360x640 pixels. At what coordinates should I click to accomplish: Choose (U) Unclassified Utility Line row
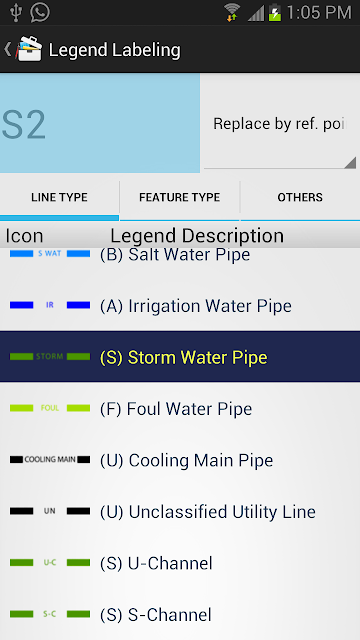[180, 511]
